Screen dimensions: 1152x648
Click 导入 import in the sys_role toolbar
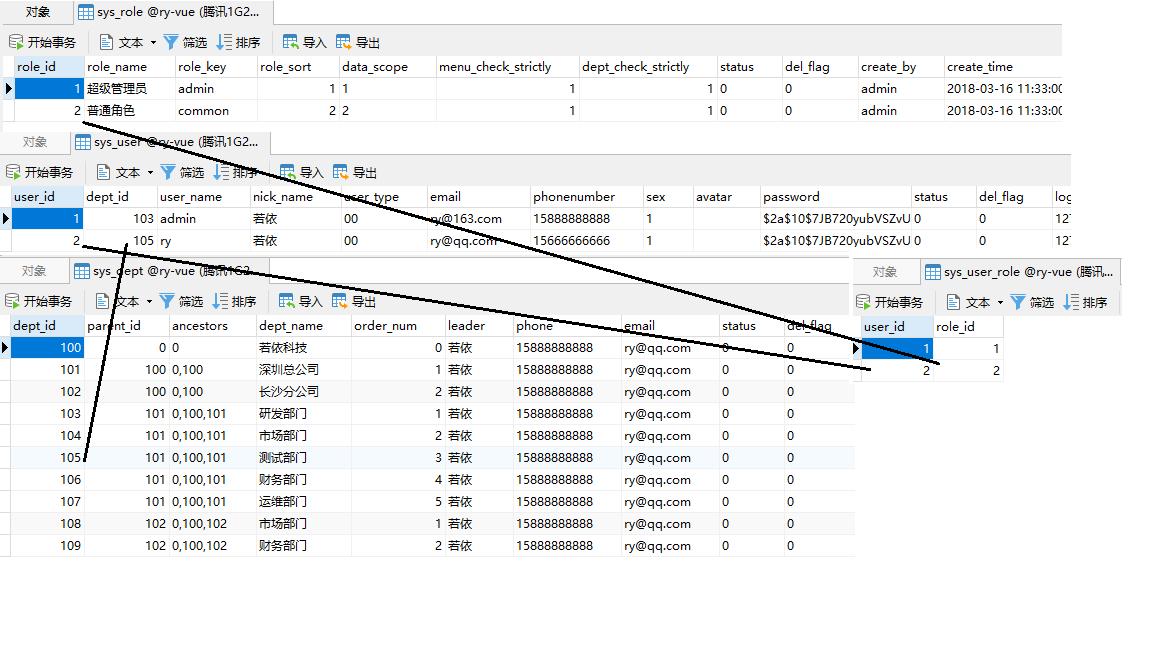click(x=304, y=42)
